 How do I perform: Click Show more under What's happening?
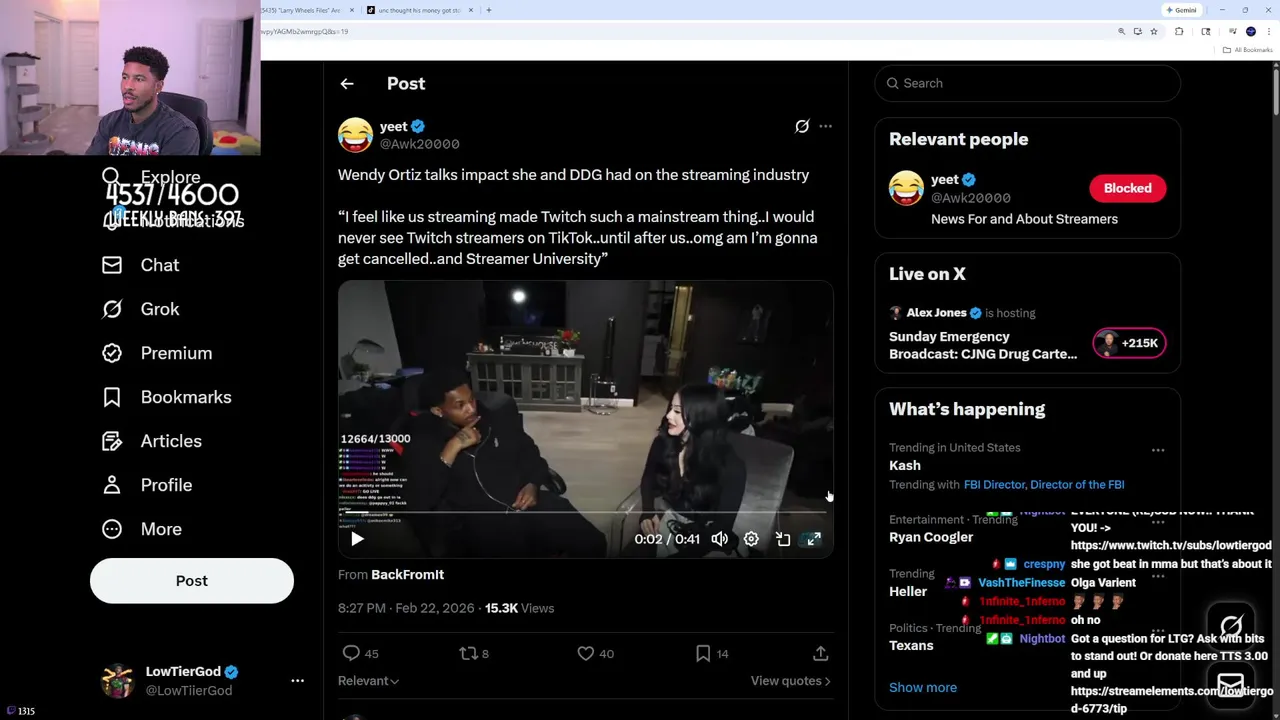coord(923,687)
